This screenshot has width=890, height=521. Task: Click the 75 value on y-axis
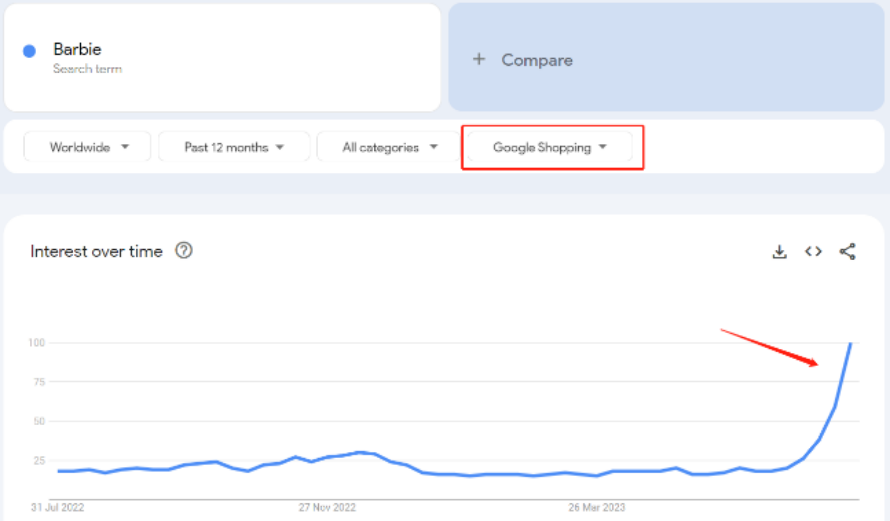tap(37, 382)
